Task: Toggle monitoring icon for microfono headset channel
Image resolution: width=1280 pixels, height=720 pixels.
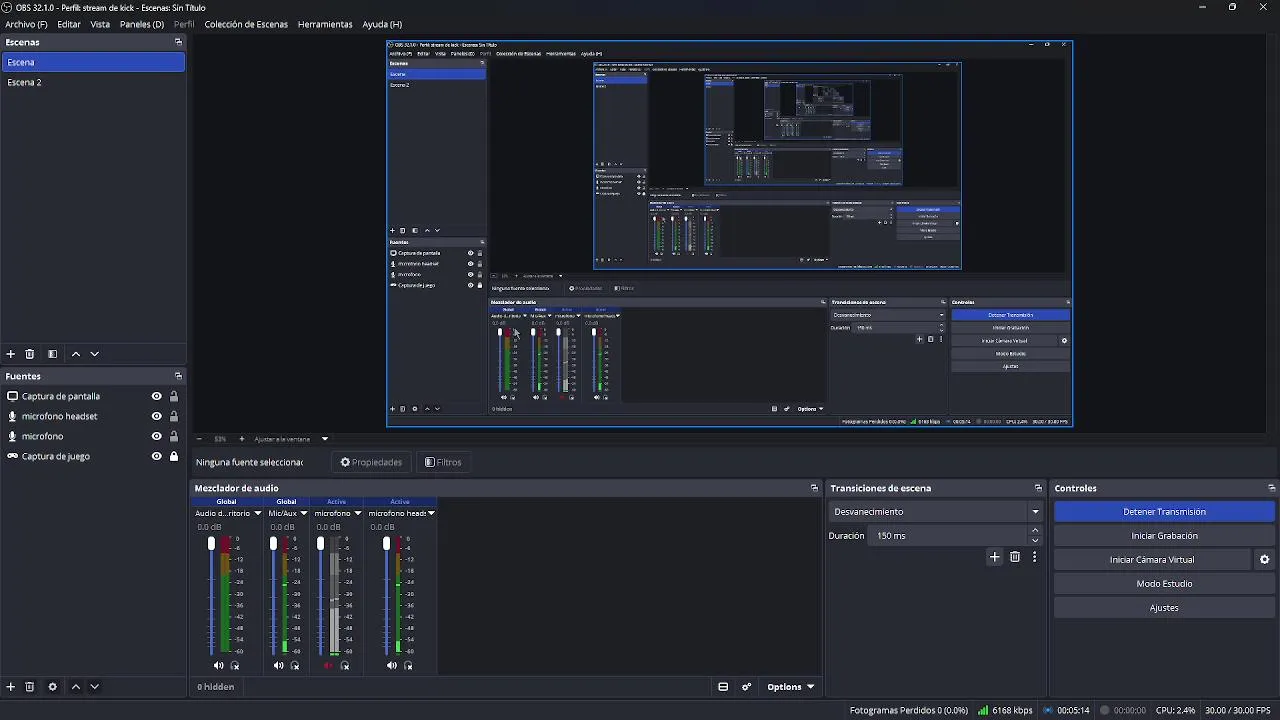Action: tap(408, 666)
